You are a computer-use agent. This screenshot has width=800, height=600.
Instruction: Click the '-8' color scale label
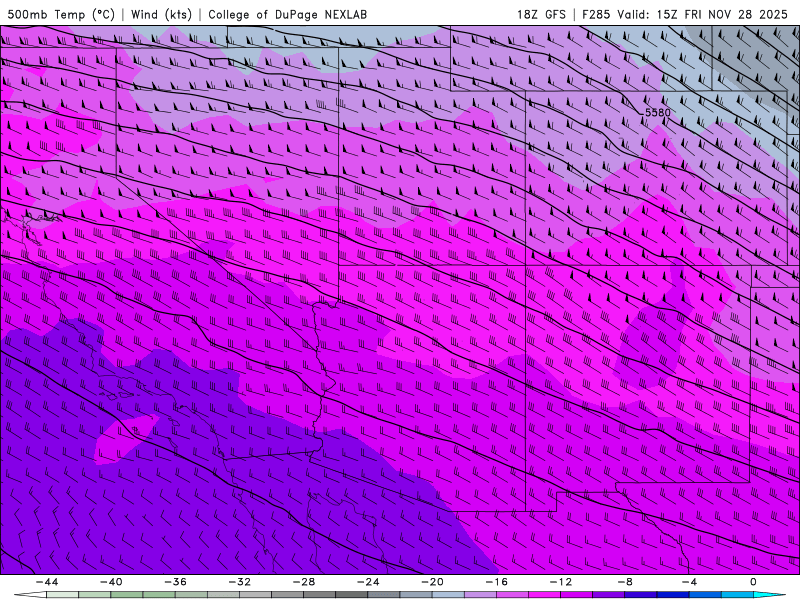point(626,582)
